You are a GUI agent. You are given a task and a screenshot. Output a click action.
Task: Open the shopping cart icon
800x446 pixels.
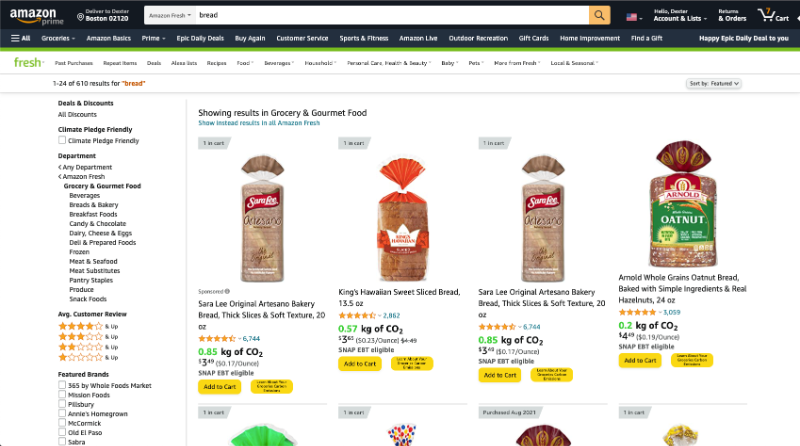[x=768, y=15]
